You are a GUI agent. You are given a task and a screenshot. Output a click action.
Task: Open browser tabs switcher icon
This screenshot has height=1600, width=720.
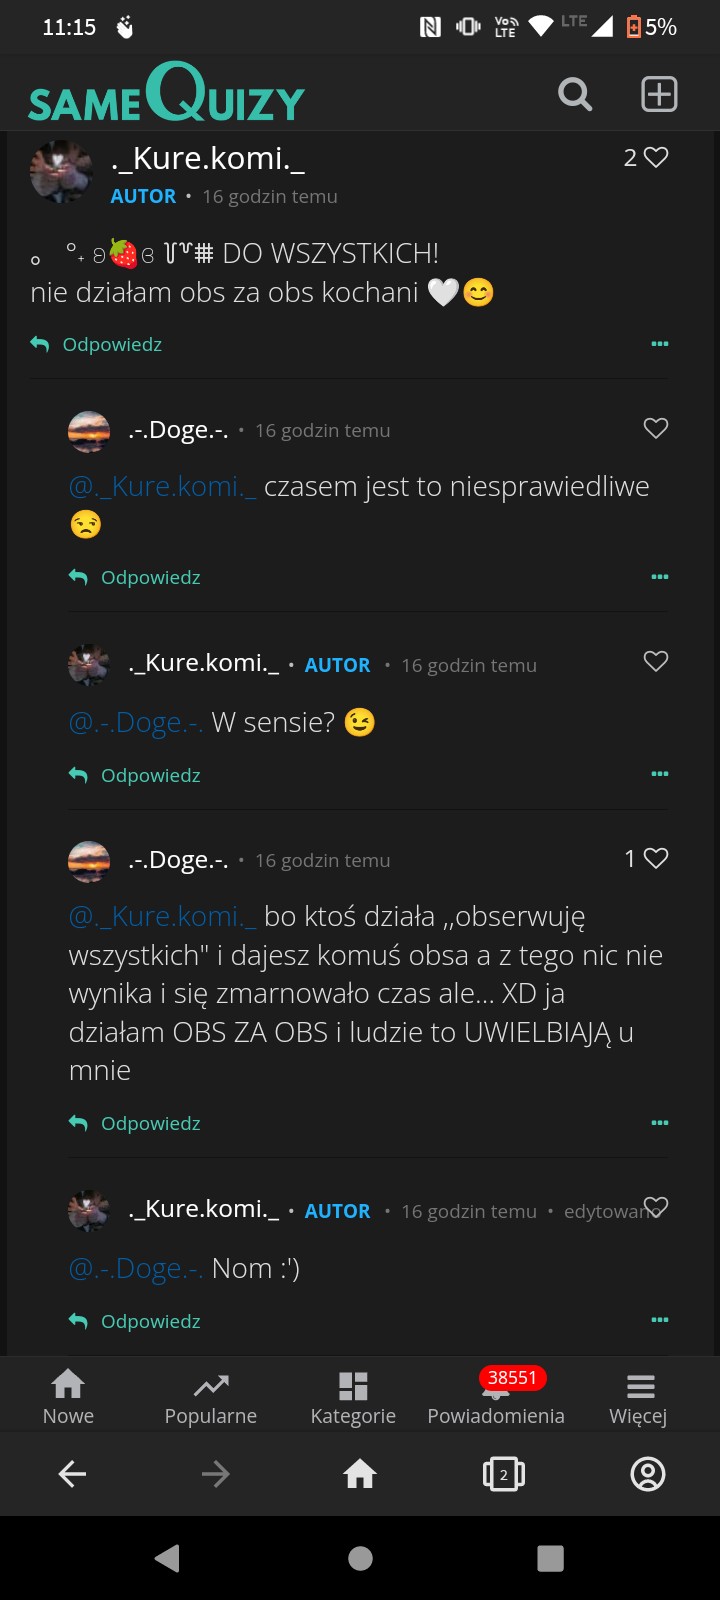pos(504,1474)
